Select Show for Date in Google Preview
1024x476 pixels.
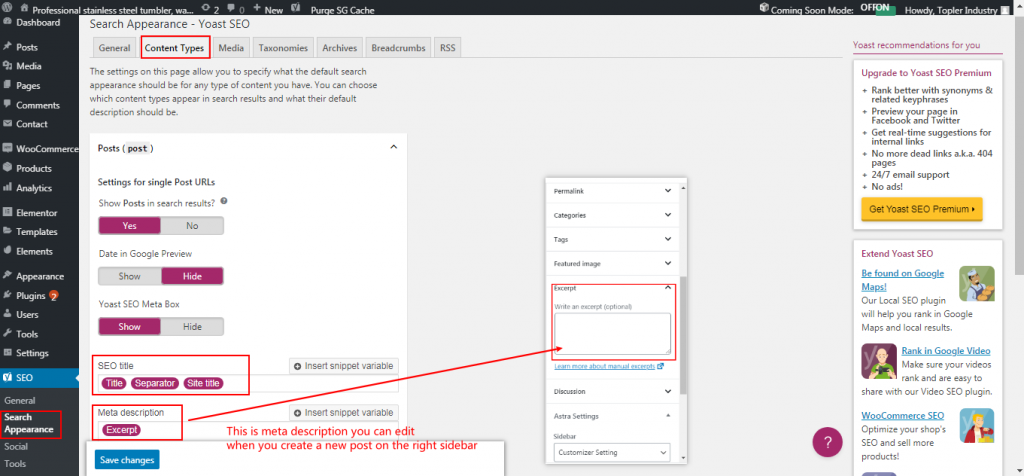click(129, 276)
